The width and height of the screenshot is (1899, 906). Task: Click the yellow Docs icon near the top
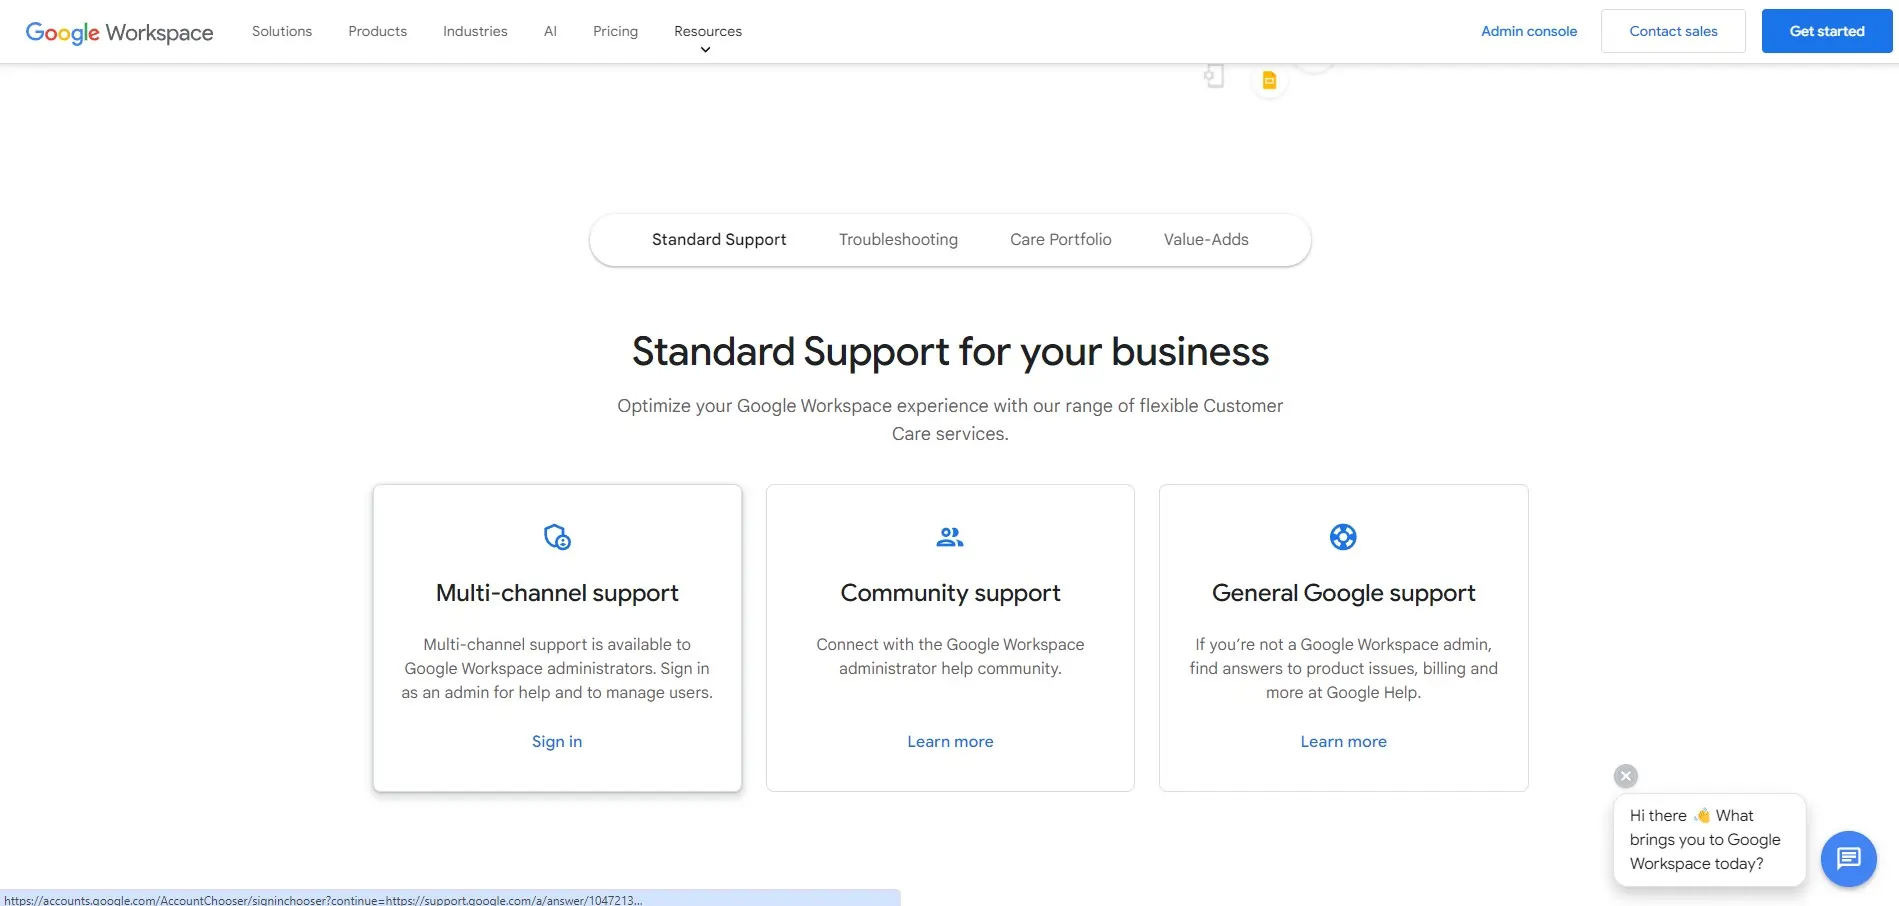pyautogui.click(x=1269, y=81)
